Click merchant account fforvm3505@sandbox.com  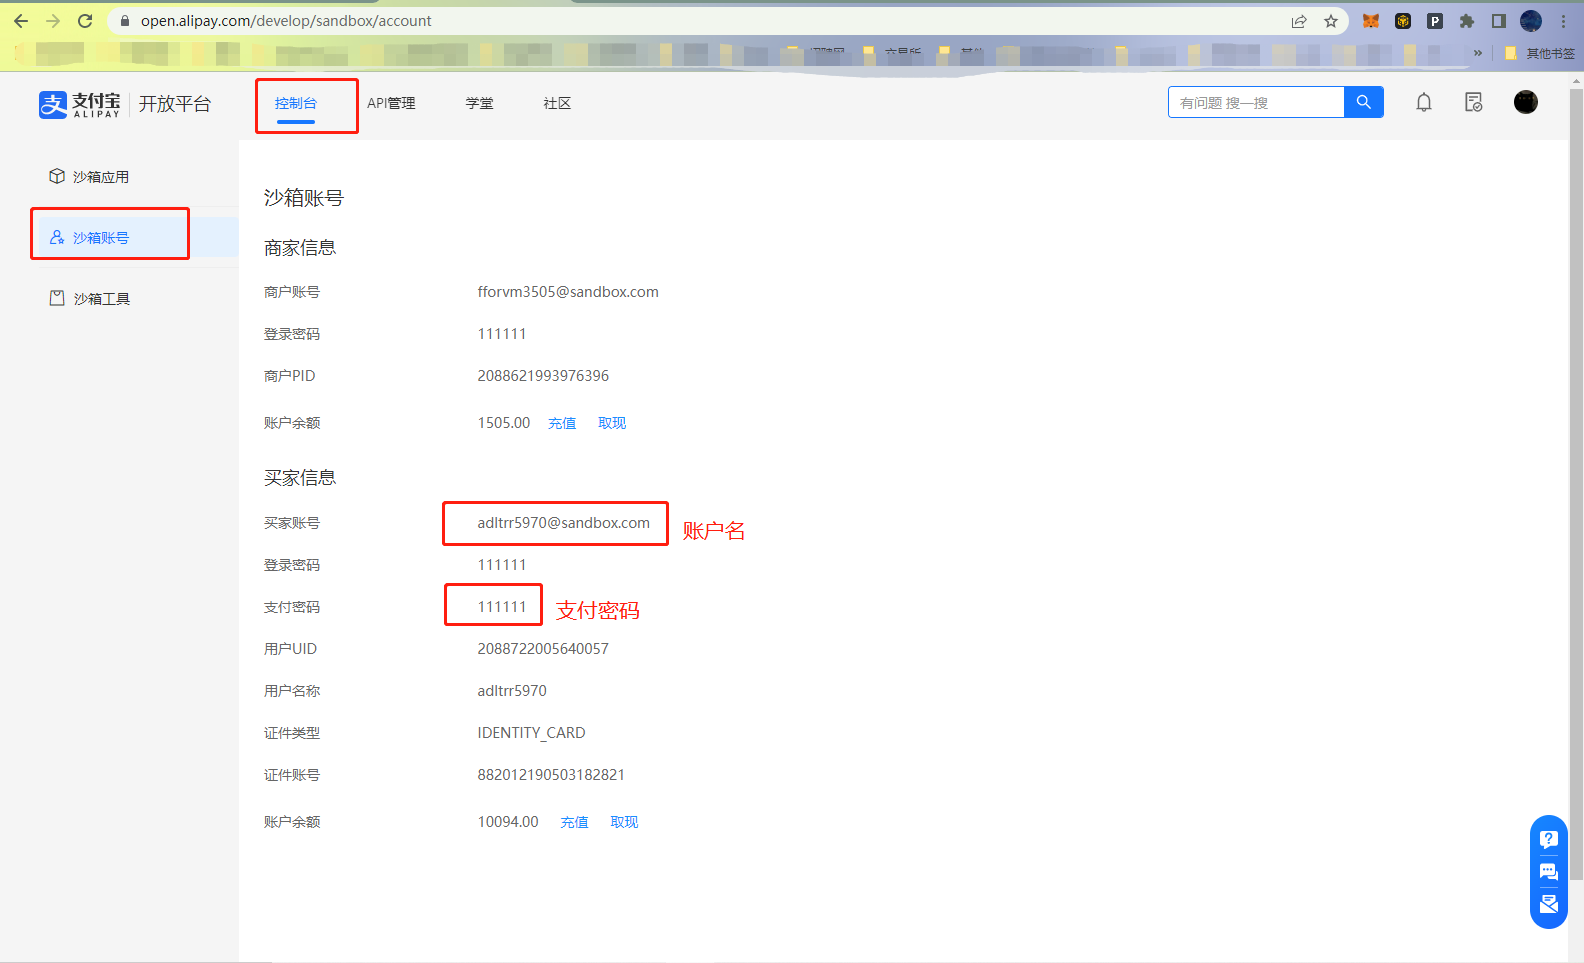click(568, 292)
